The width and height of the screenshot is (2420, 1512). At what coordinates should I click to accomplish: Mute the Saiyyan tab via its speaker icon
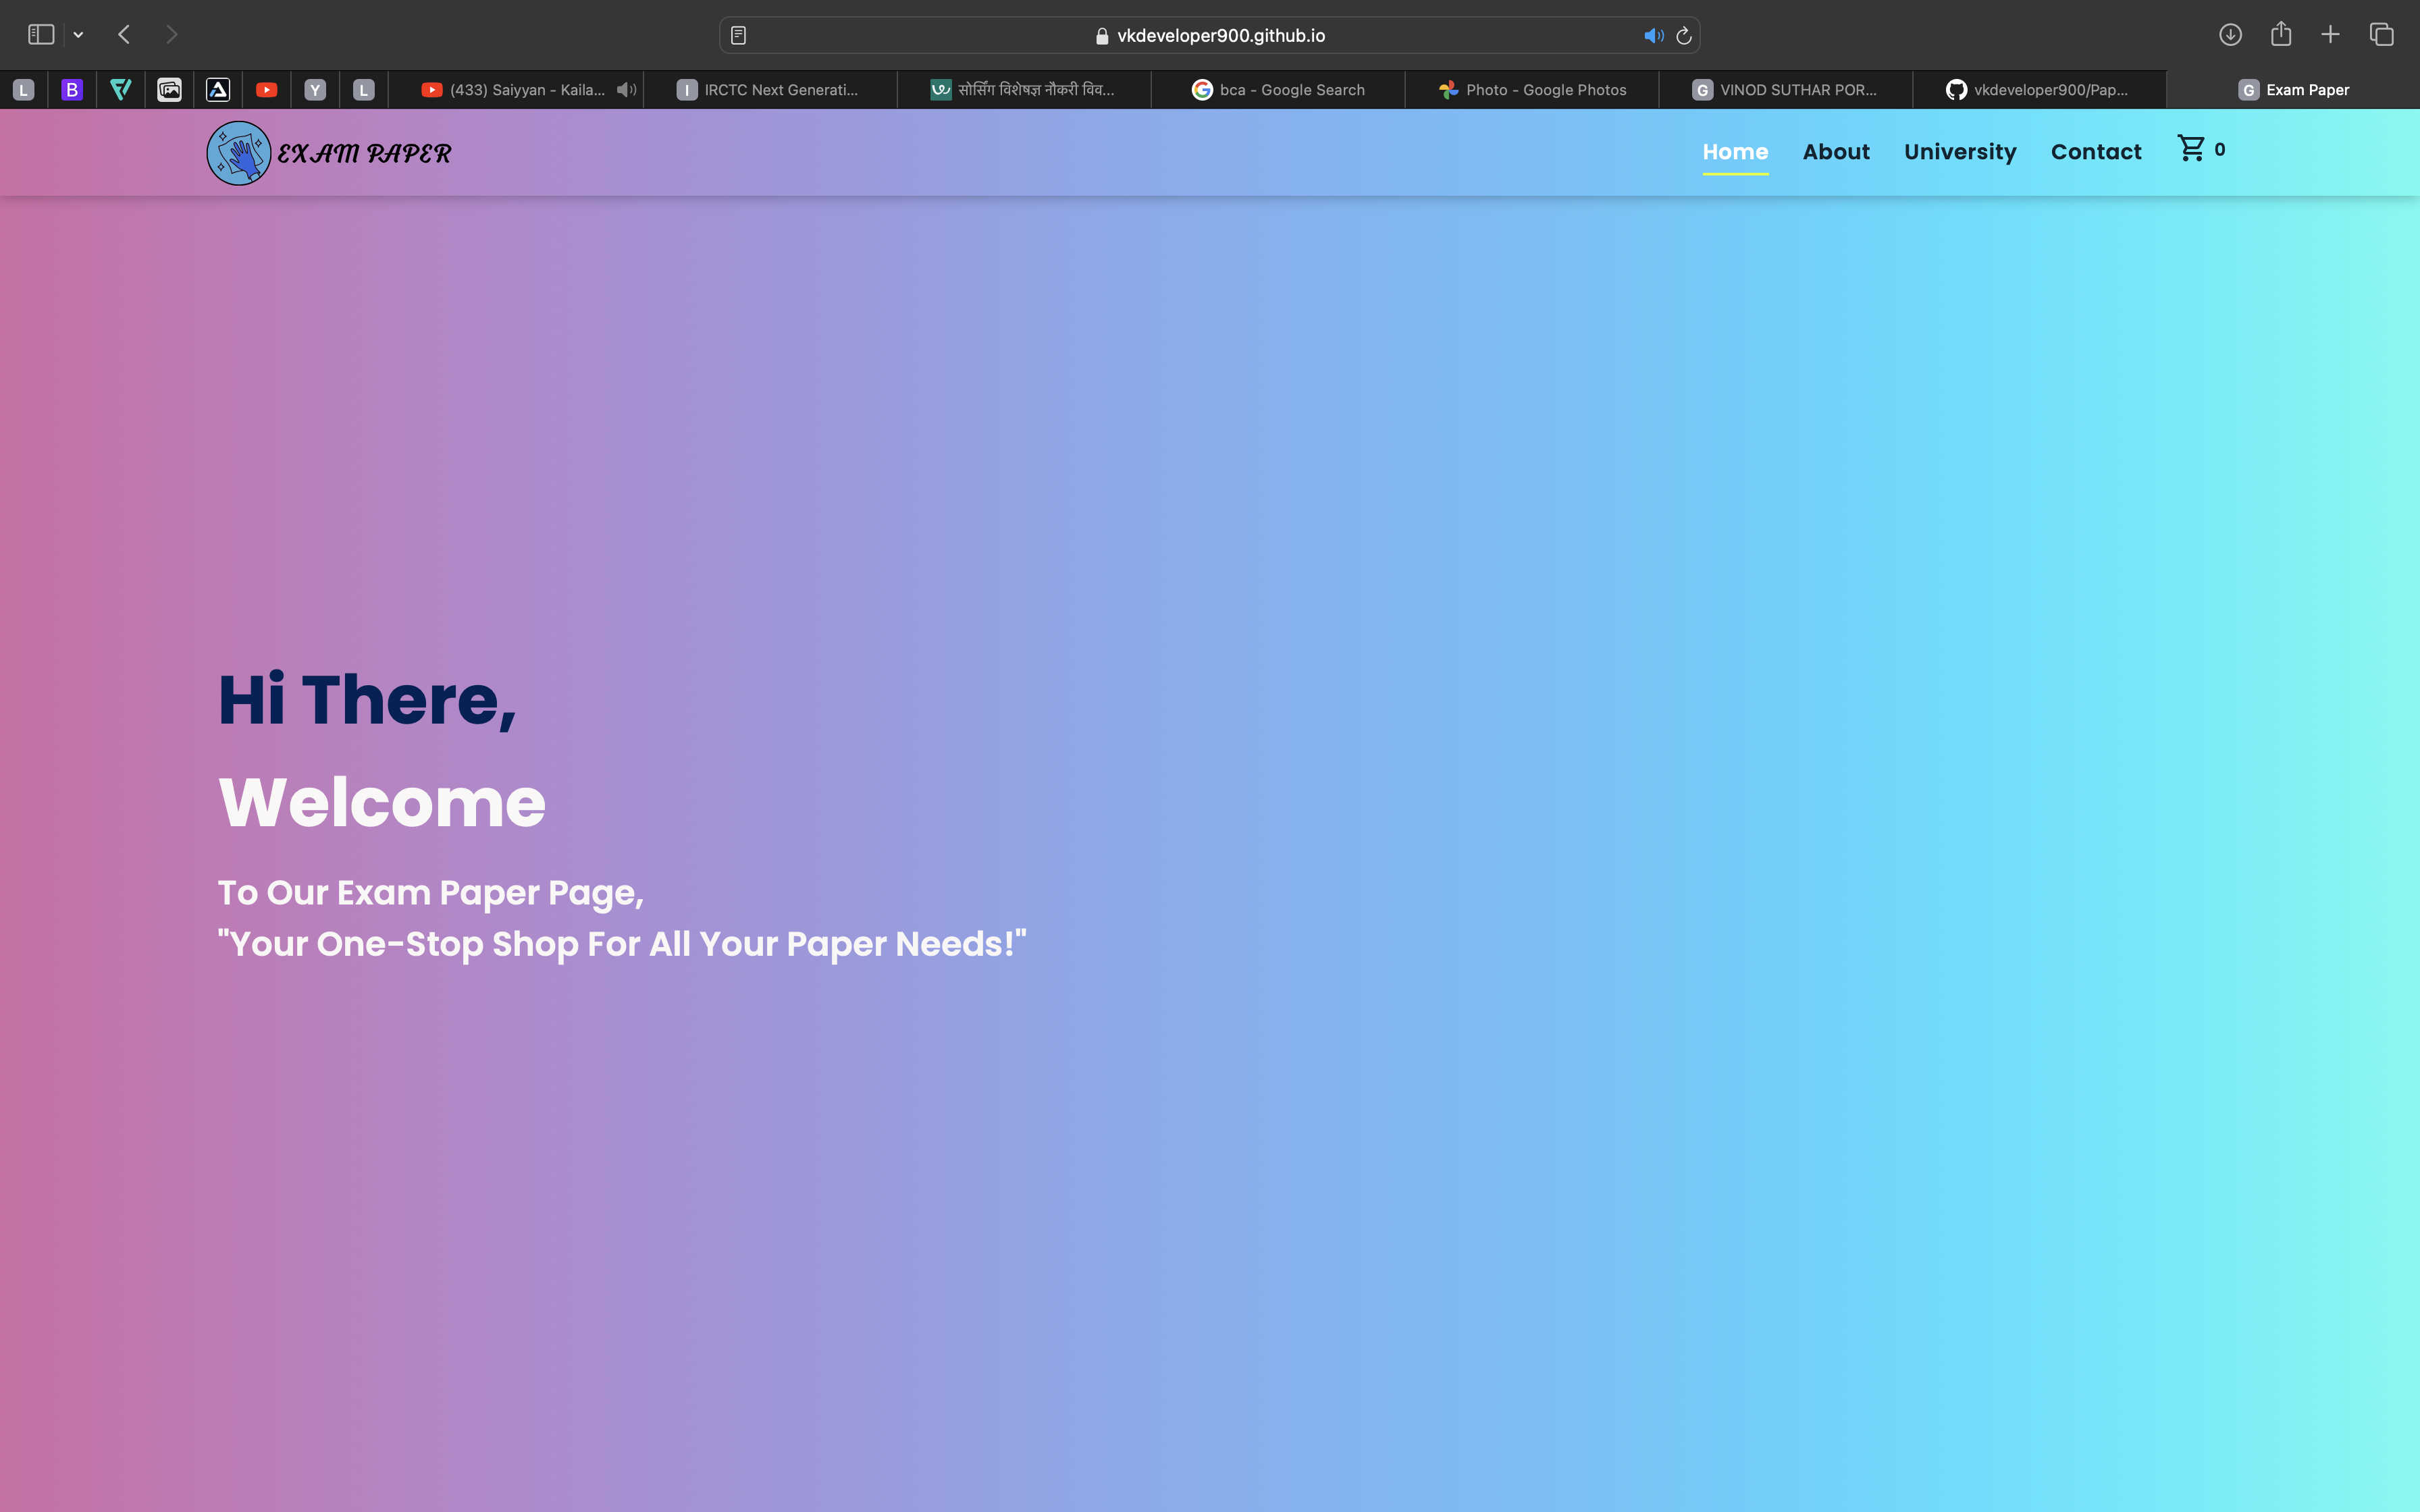coord(627,90)
